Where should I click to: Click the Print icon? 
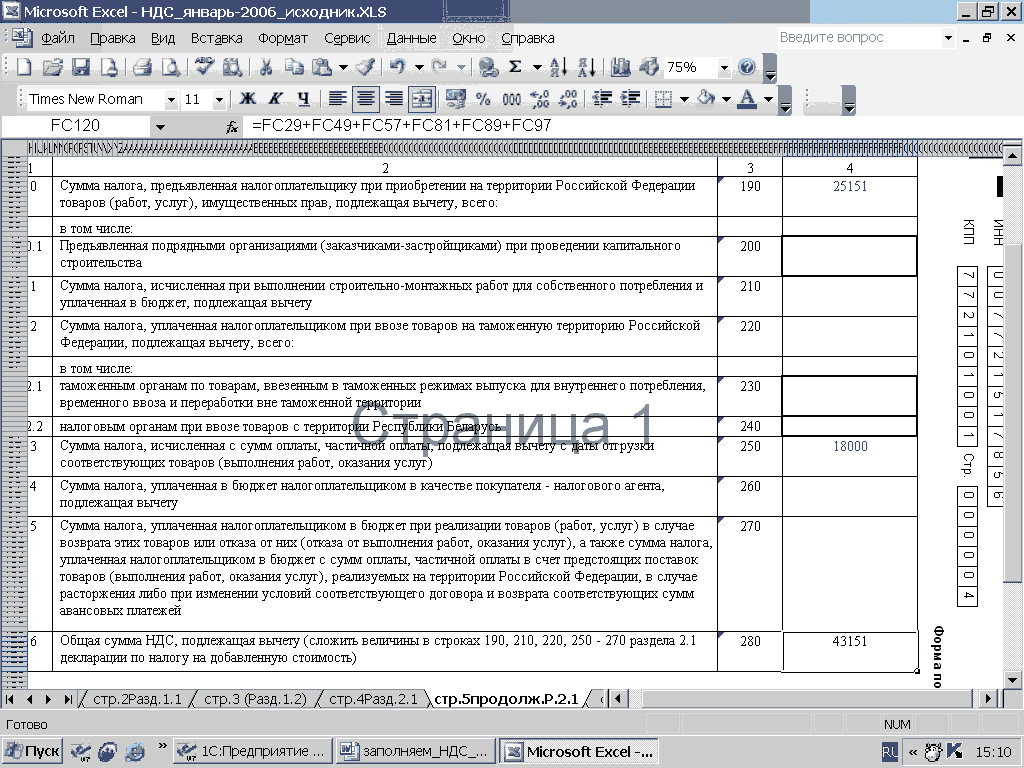(x=142, y=68)
